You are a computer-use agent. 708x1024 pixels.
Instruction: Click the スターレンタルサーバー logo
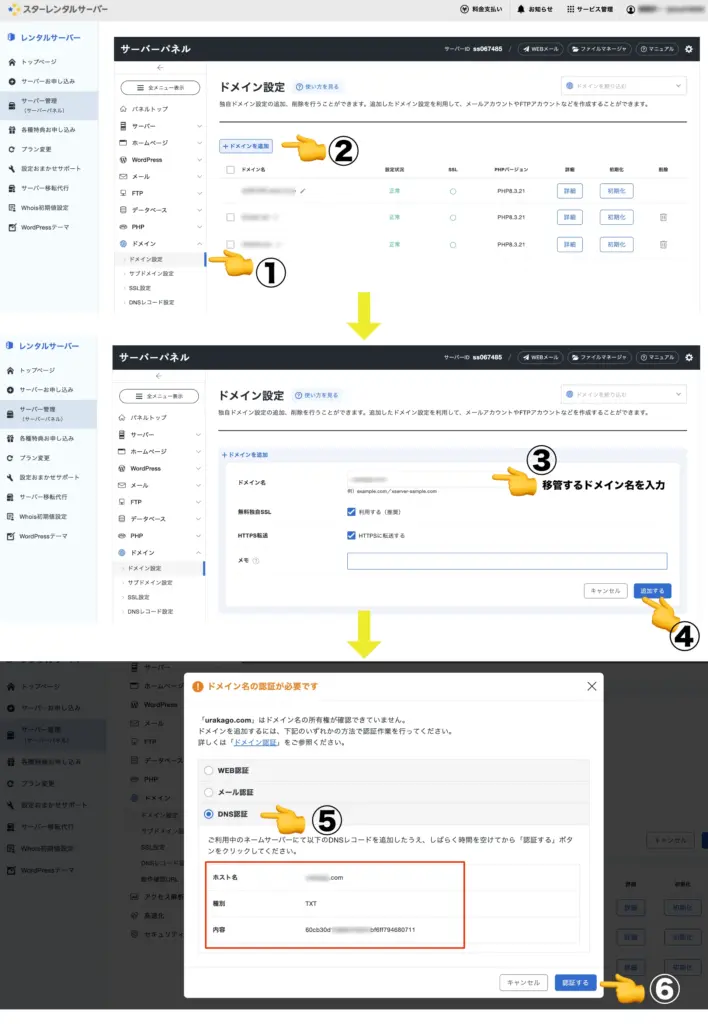coord(58,10)
